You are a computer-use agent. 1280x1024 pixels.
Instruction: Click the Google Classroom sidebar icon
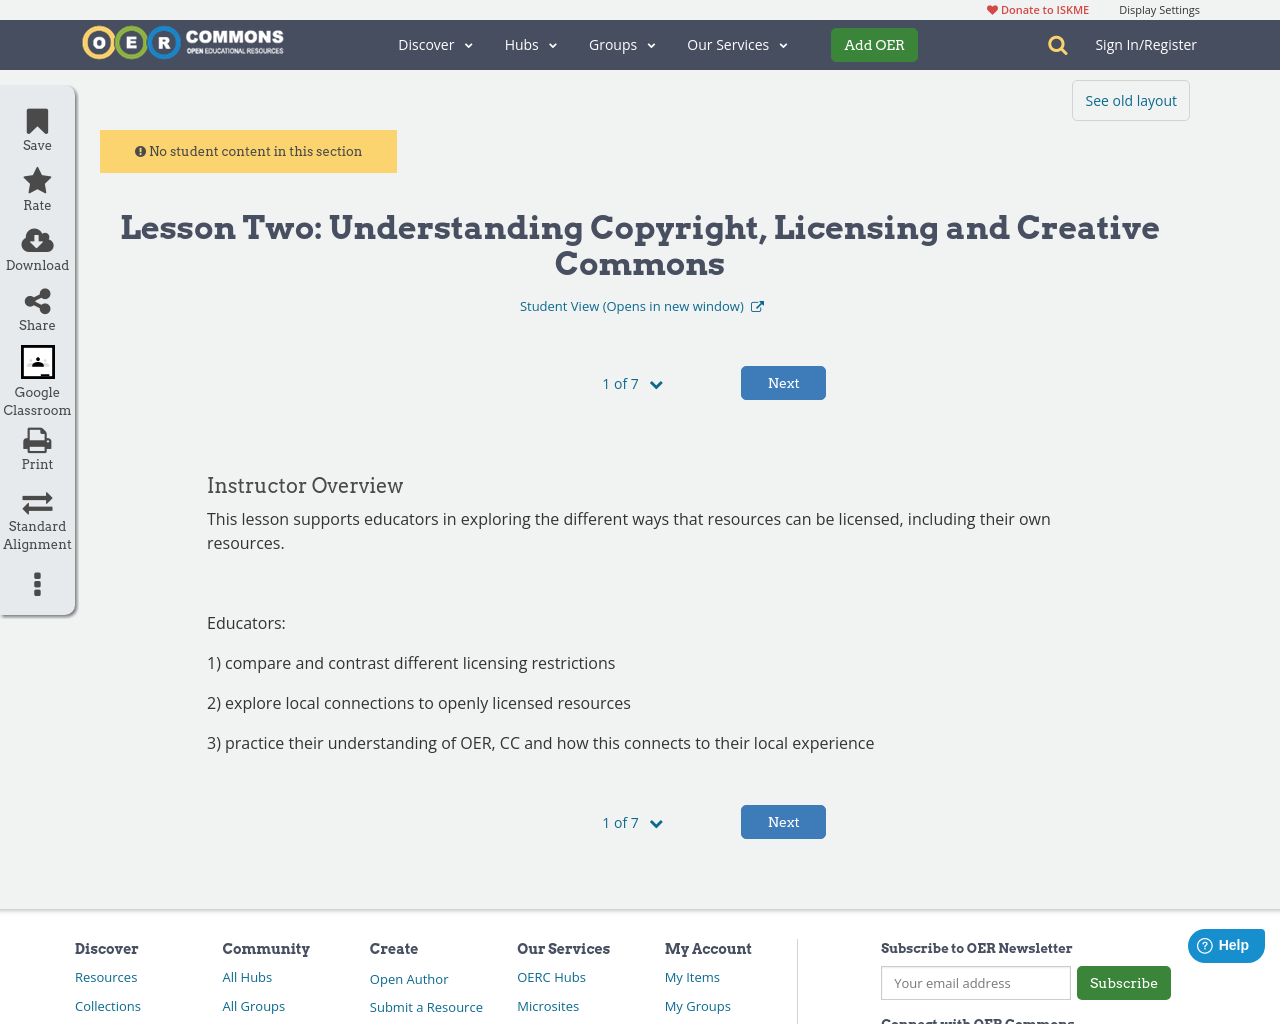pyautogui.click(x=36, y=362)
